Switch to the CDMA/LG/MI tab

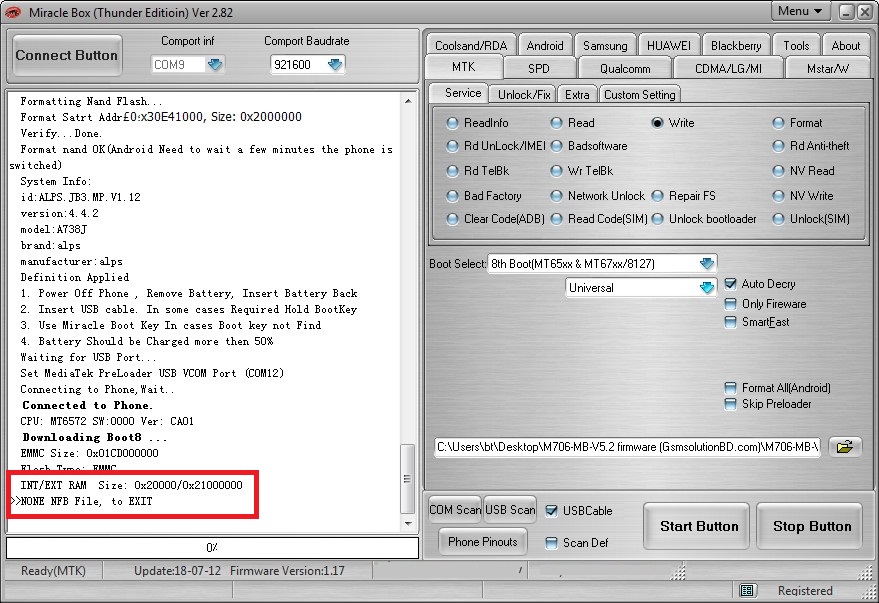tap(728, 68)
